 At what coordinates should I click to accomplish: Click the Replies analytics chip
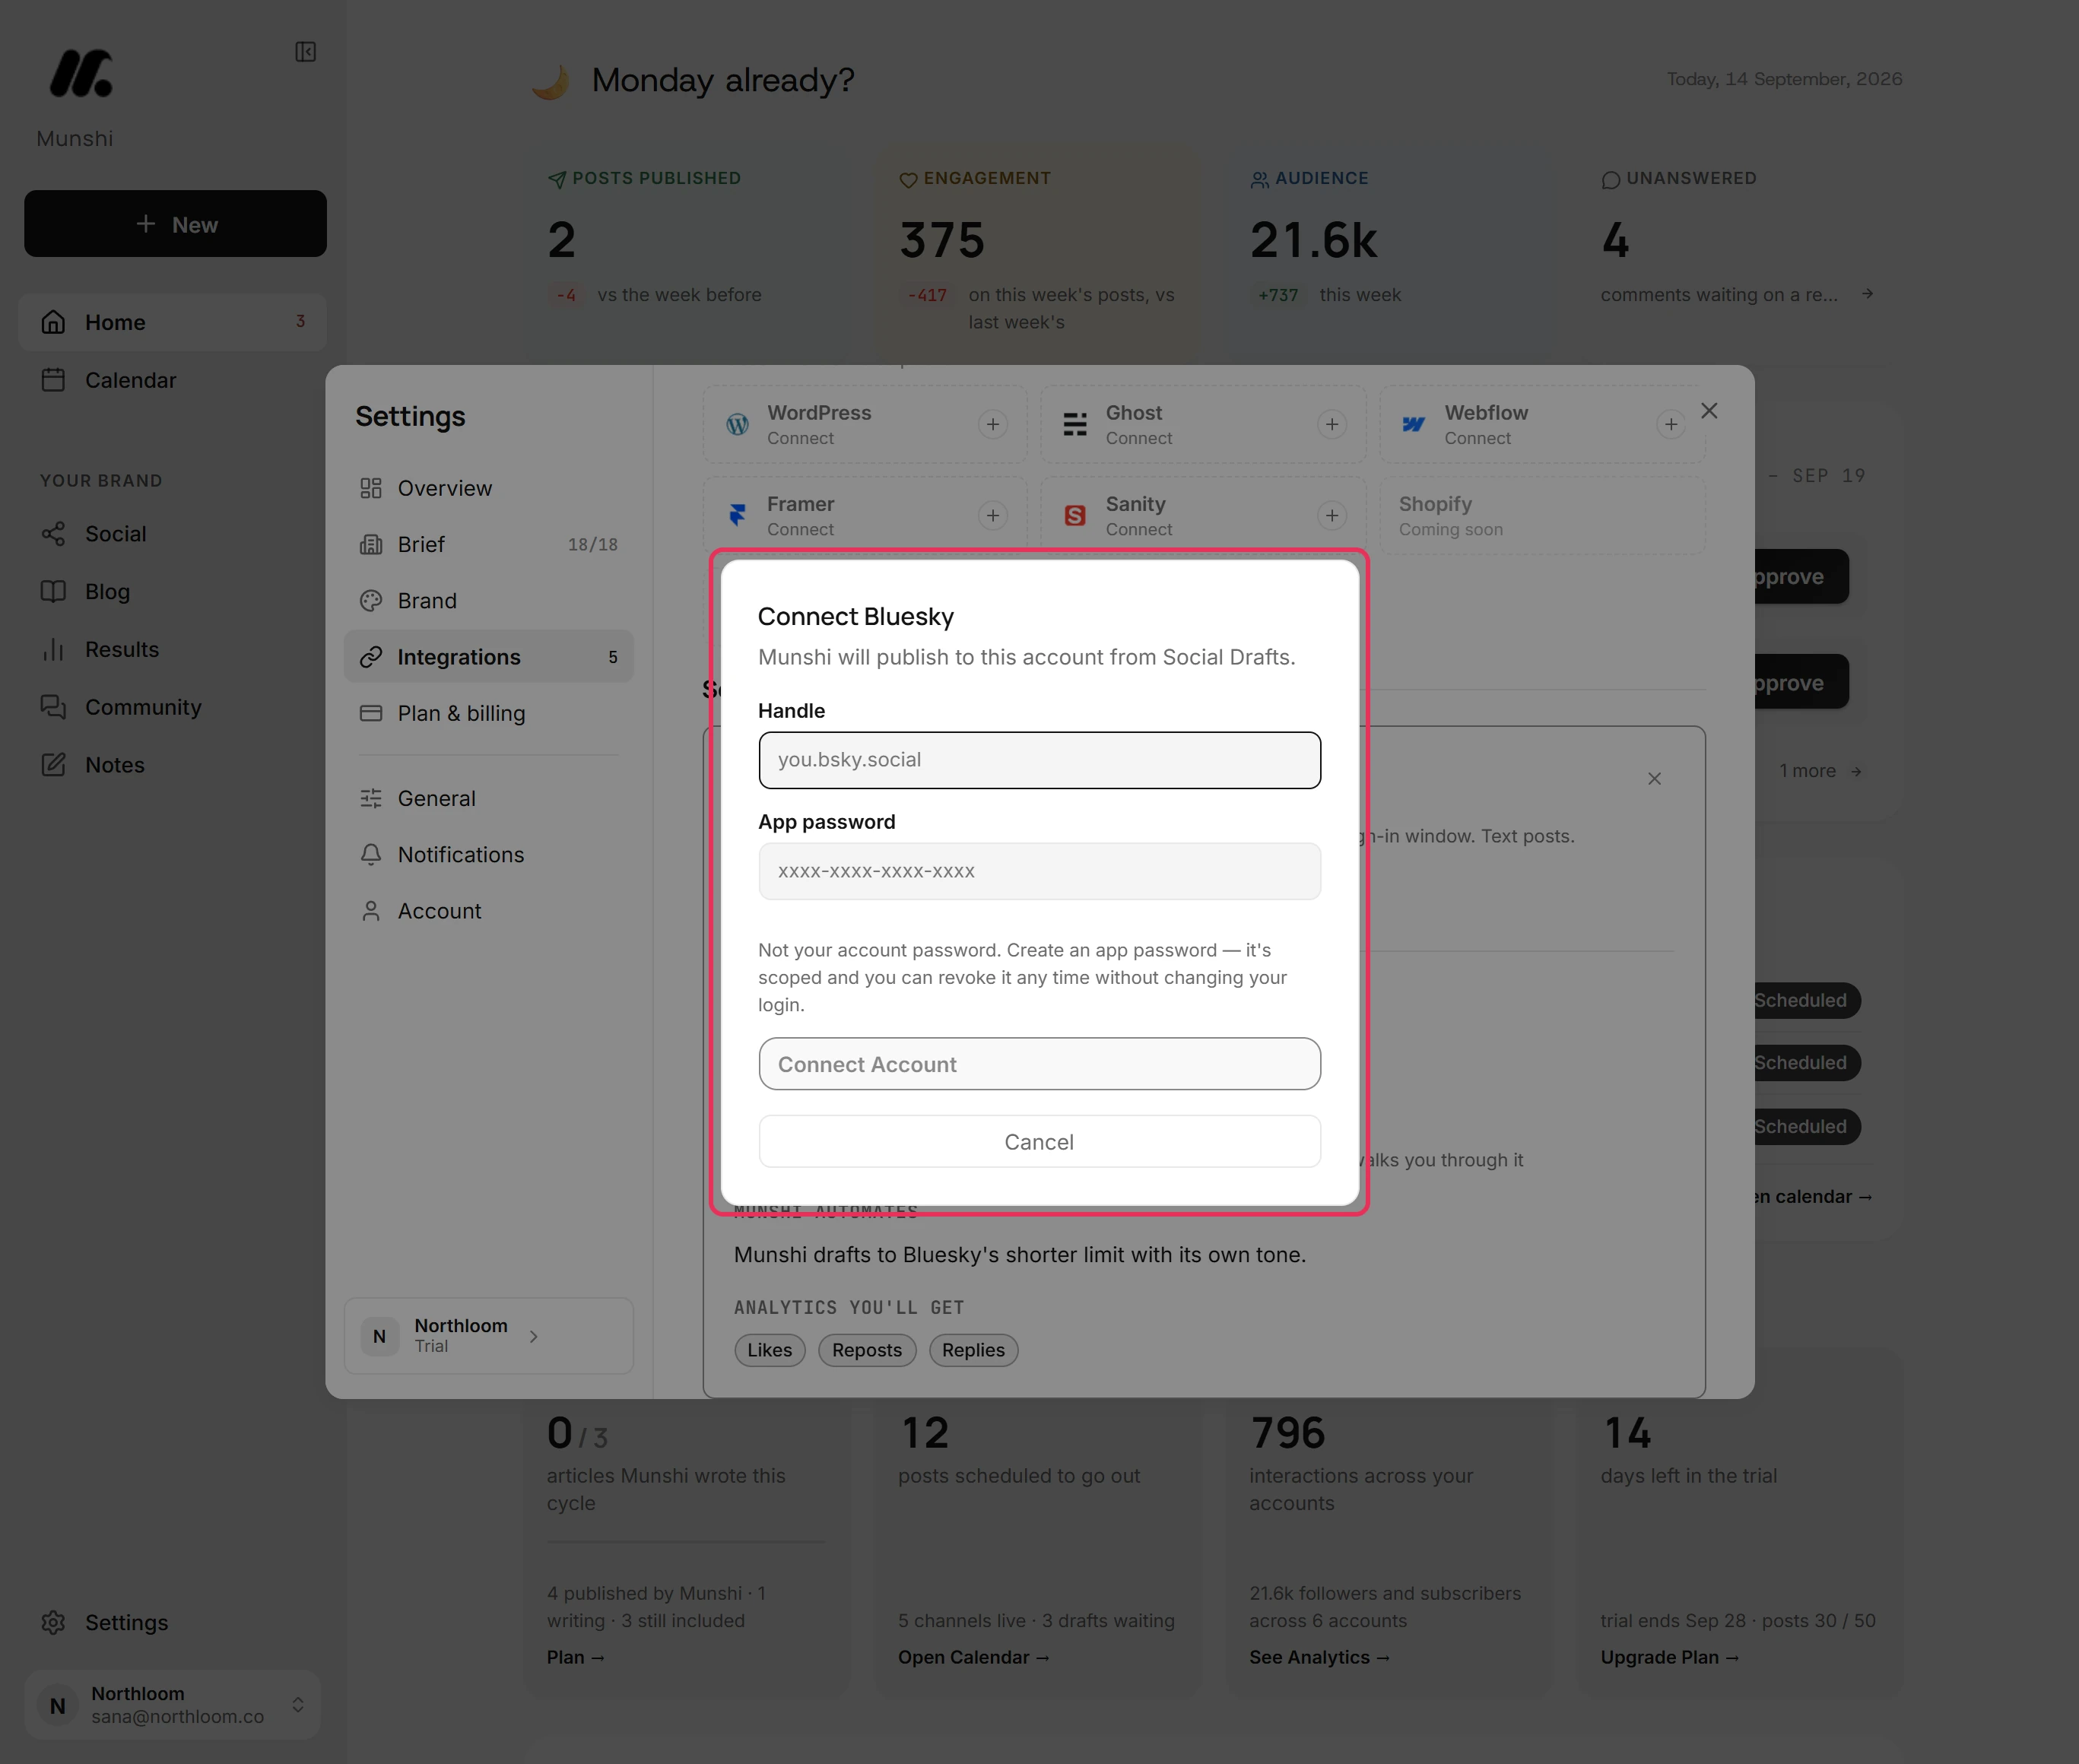(973, 1350)
